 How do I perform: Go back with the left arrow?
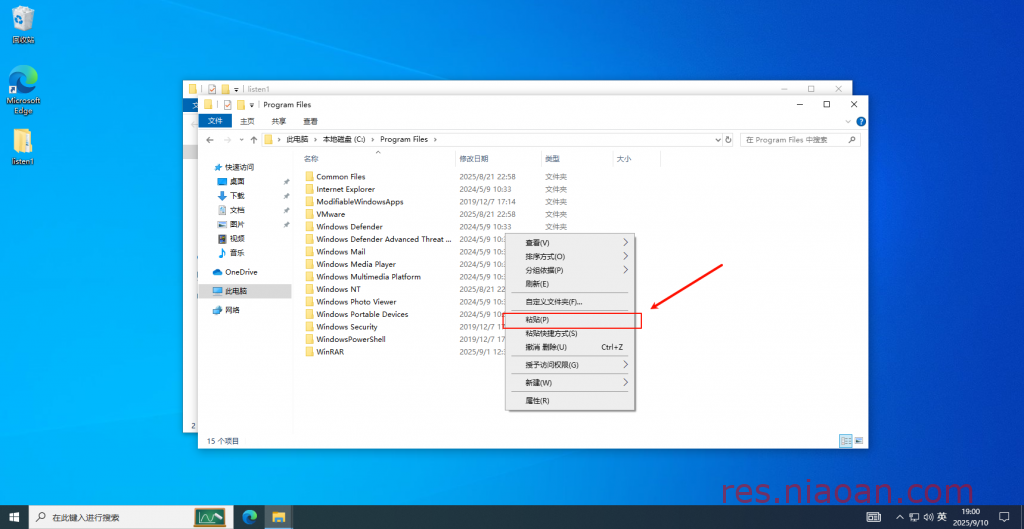(x=210, y=140)
